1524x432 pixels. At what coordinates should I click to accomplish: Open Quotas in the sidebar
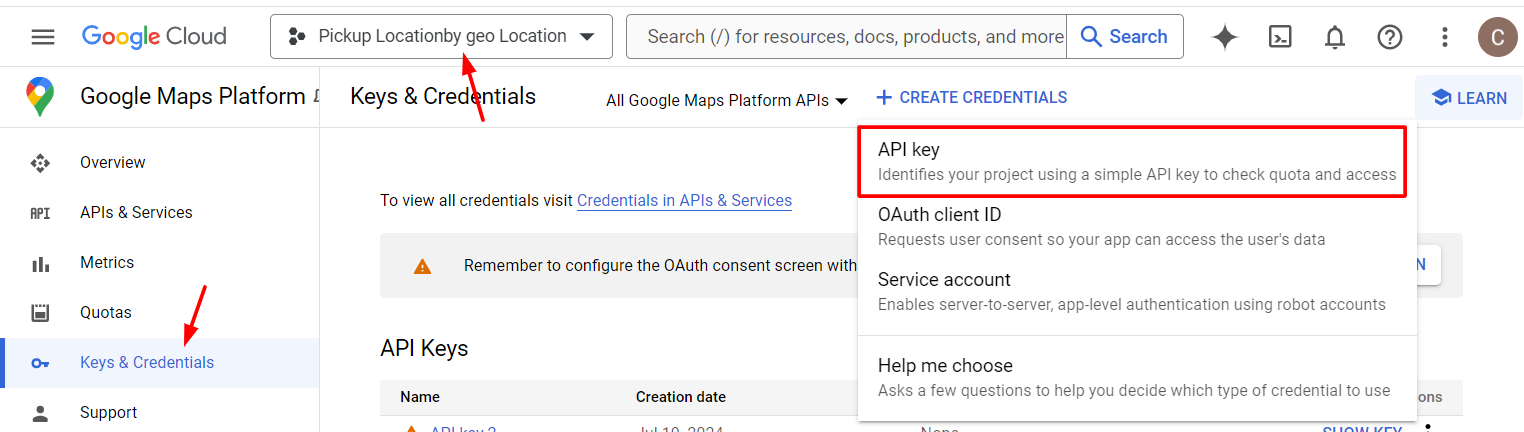click(x=106, y=312)
